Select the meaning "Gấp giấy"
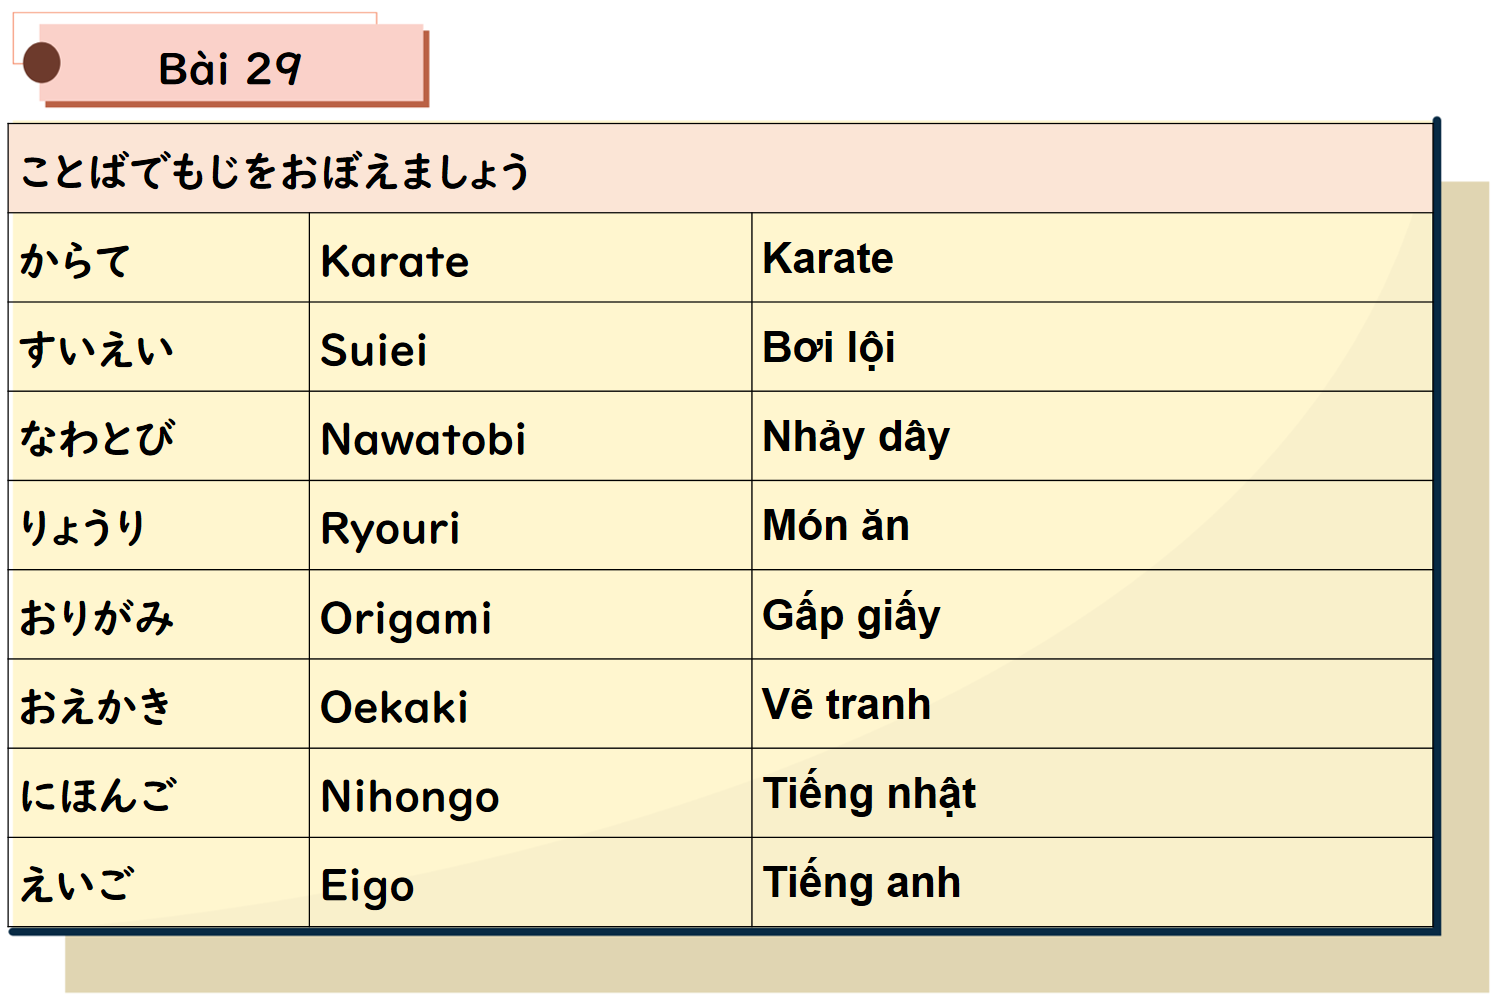The image size is (1508, 998). pyautogui.click(x=851, y=616)
